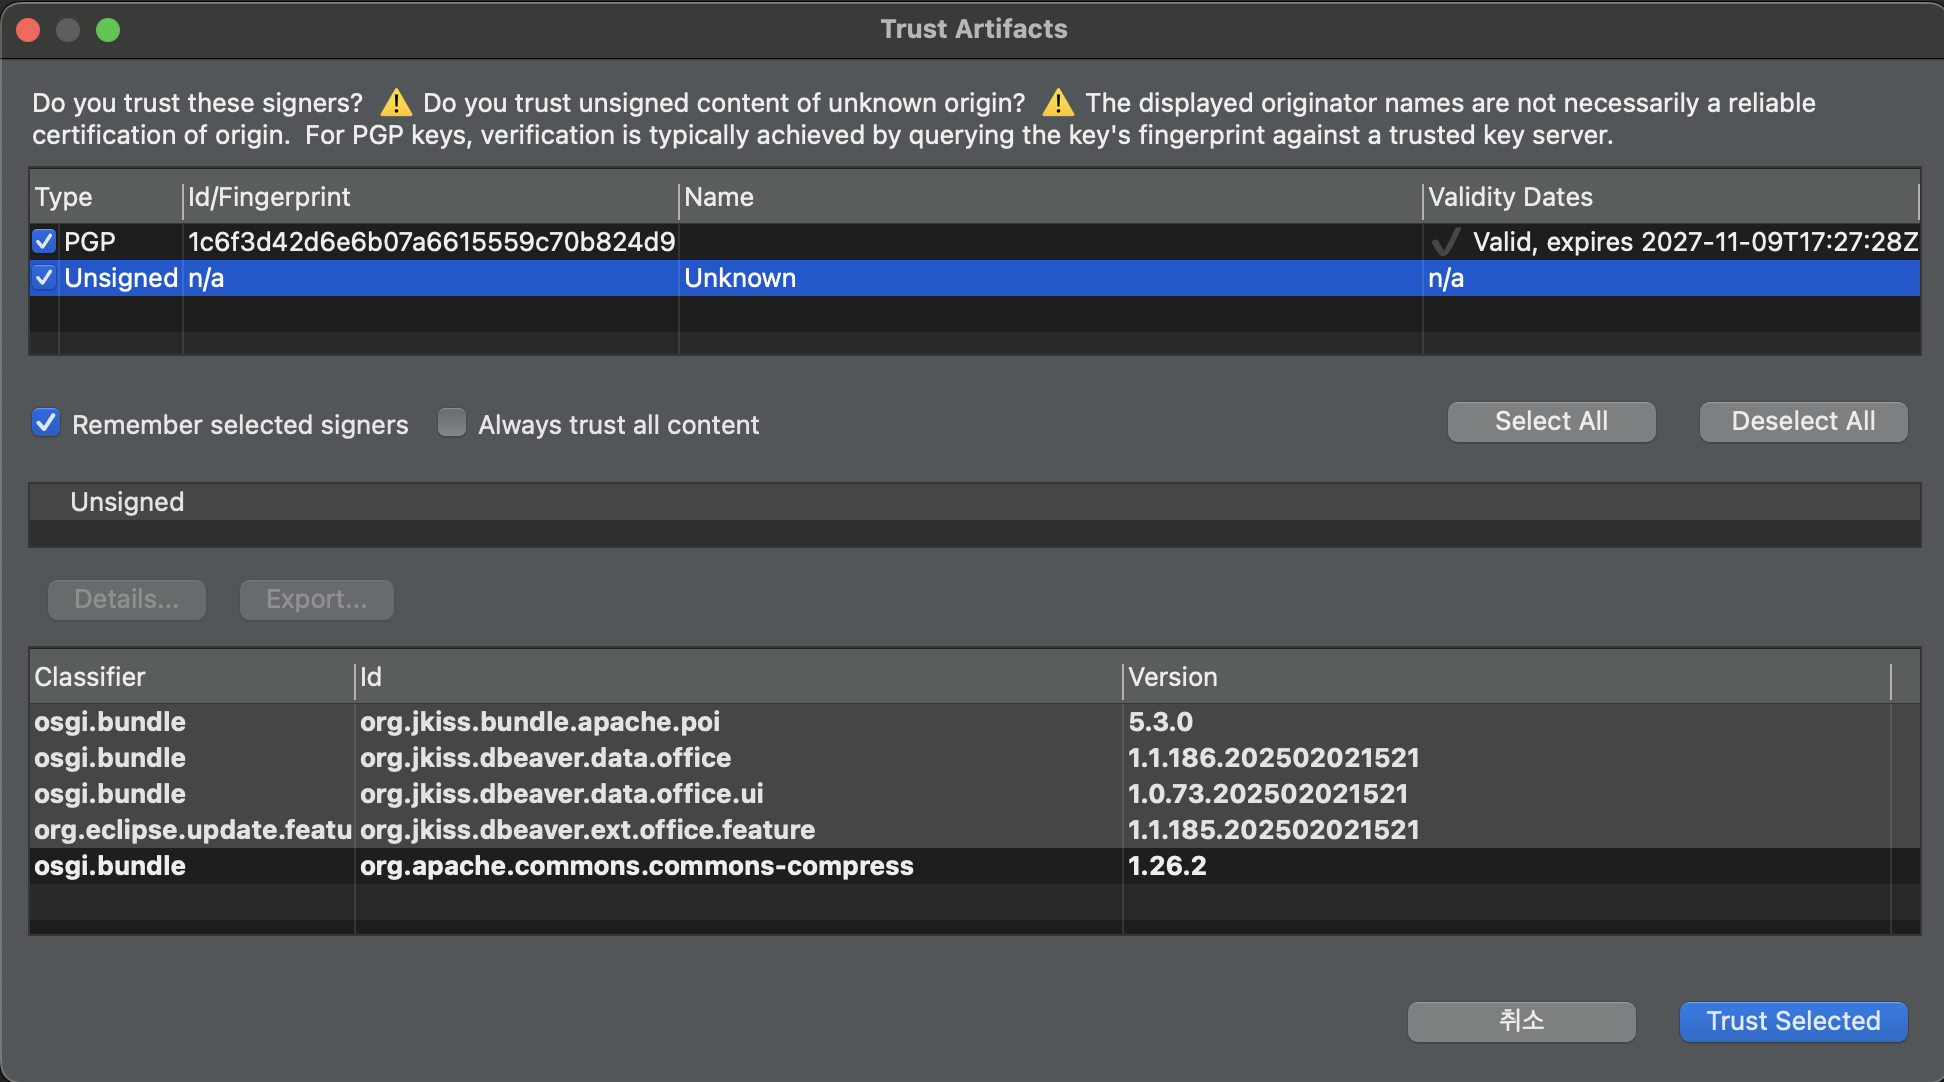The width and height of the screenshot is (1944, 1082).
Task: Toggle the Unsigned row checkbox
Action: click(x=44, y=278)
